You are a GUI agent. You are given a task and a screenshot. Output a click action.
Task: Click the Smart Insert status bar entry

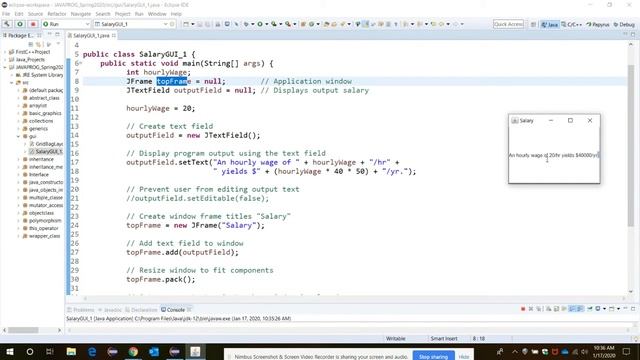444,338
